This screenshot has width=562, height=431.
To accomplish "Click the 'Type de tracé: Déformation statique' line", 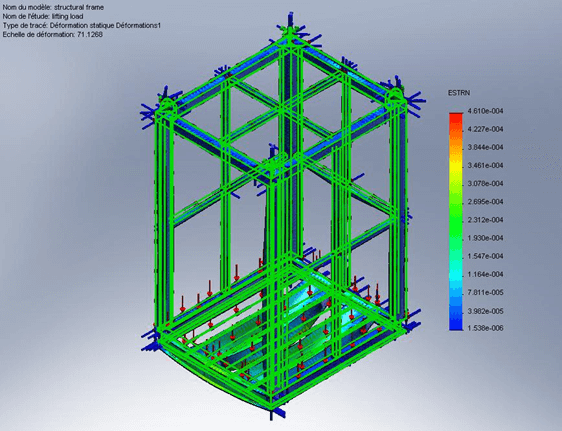I will point(82,25).
